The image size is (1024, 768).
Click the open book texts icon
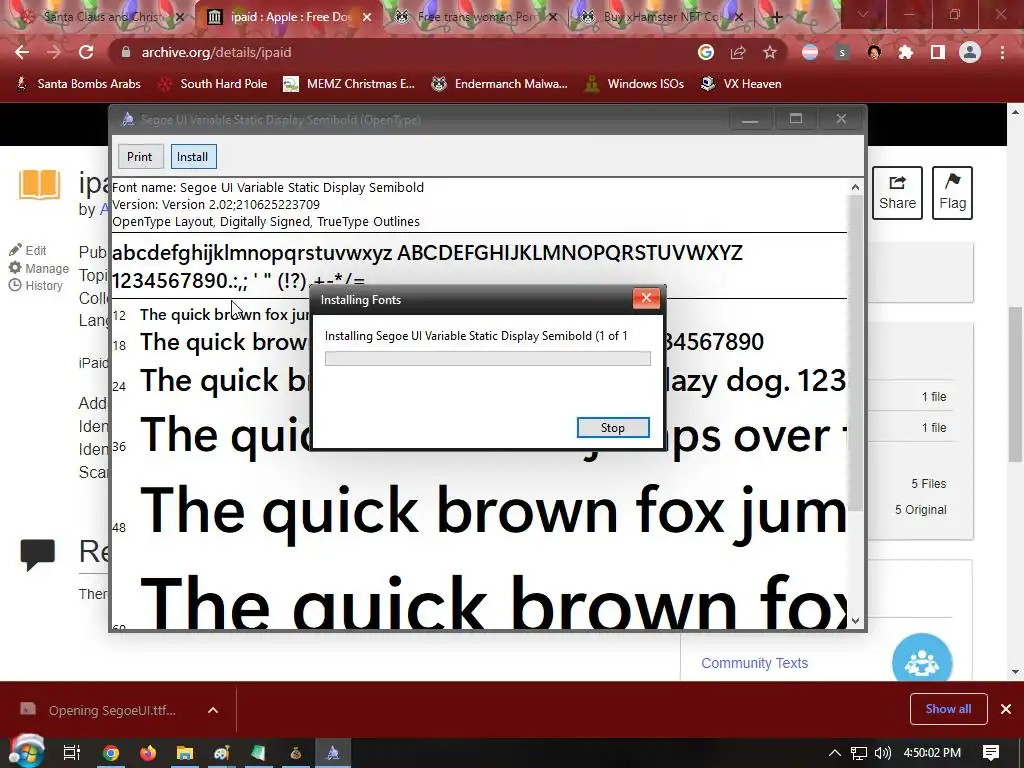(x=39, y=184)
